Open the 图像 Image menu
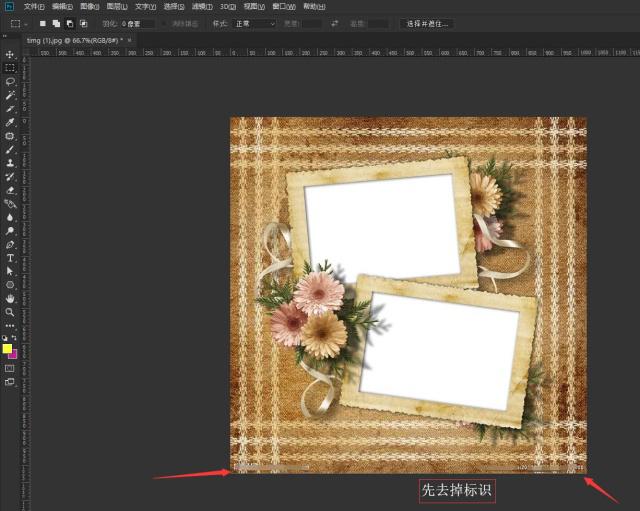 pos(90,7)
